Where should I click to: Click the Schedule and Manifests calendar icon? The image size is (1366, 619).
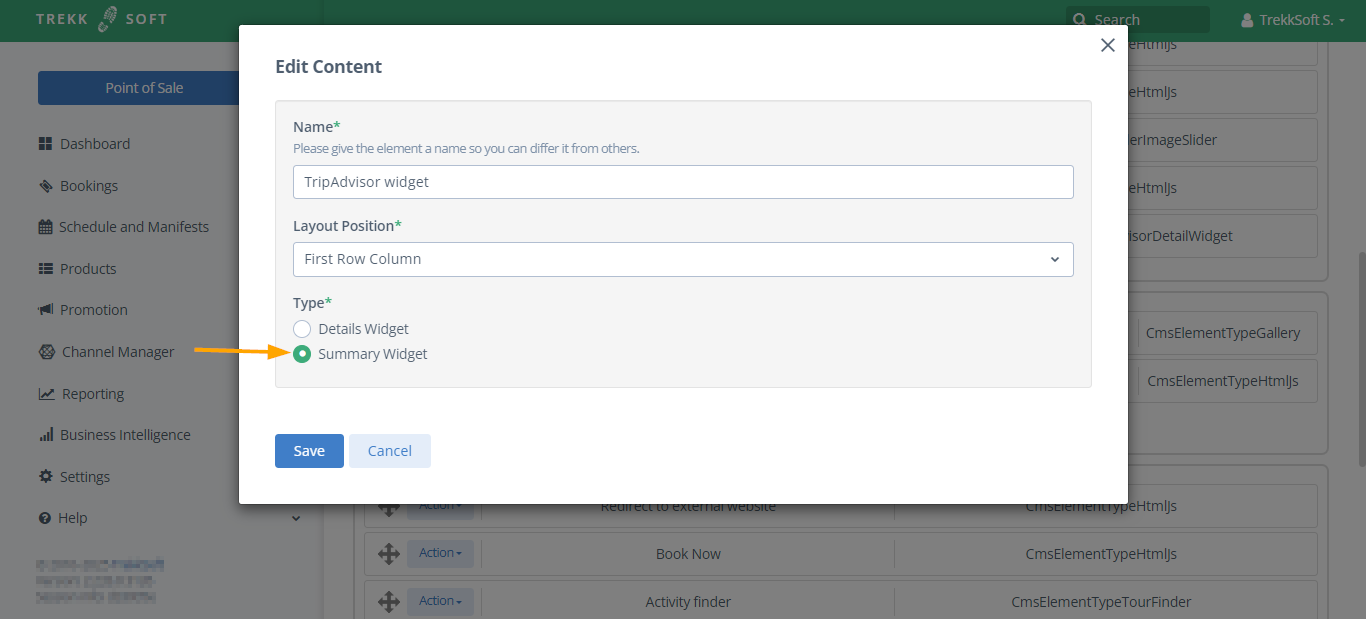(x=45, y=227)
